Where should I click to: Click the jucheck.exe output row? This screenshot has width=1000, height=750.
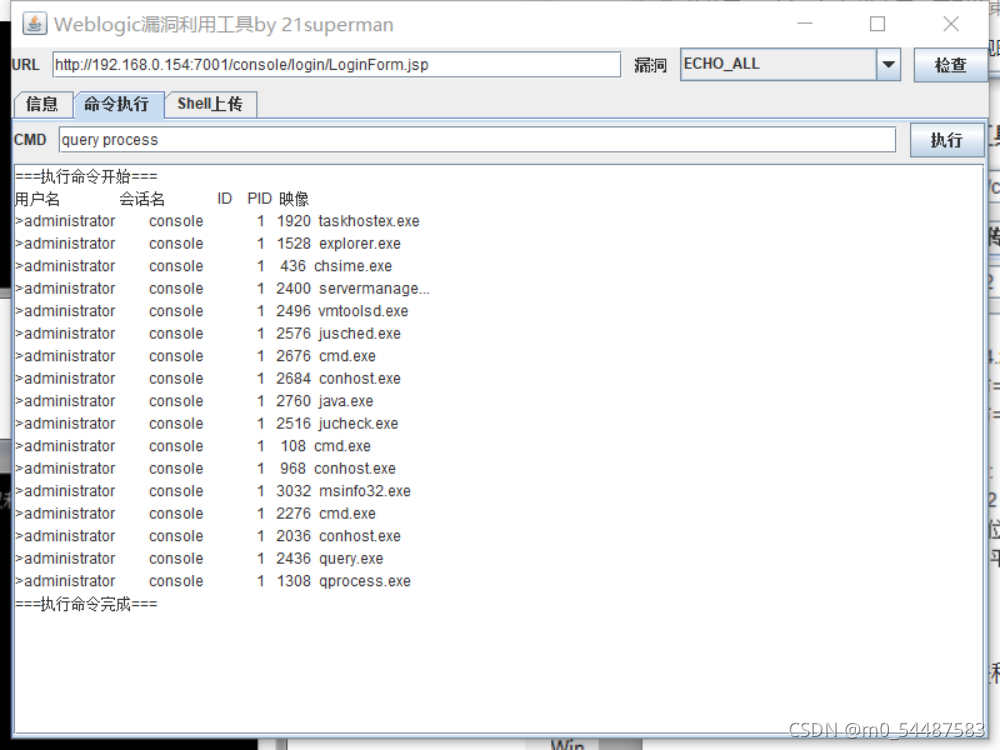pos(207,423)
